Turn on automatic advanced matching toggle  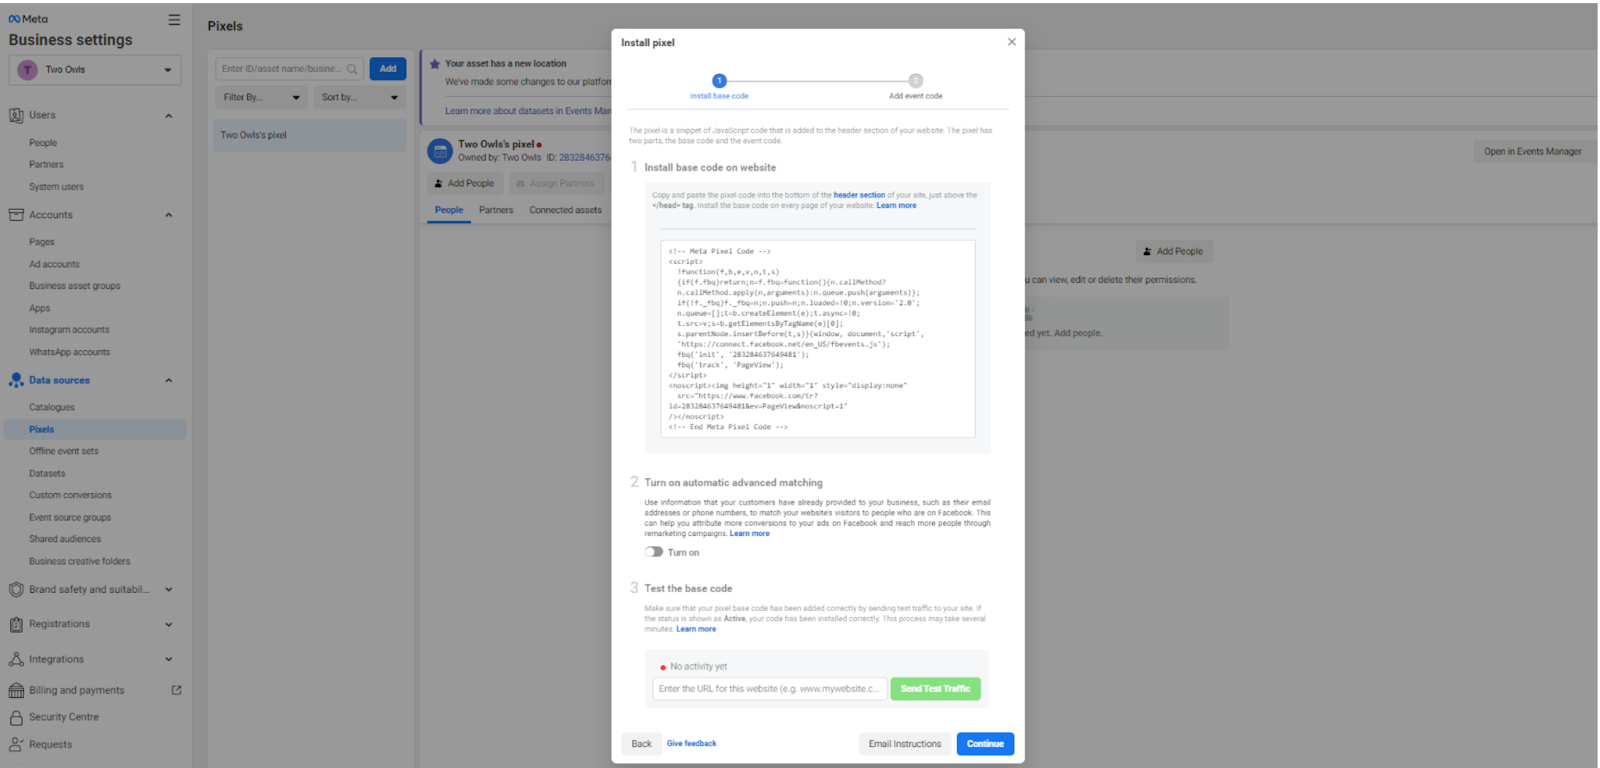click(x=654, y=552)
